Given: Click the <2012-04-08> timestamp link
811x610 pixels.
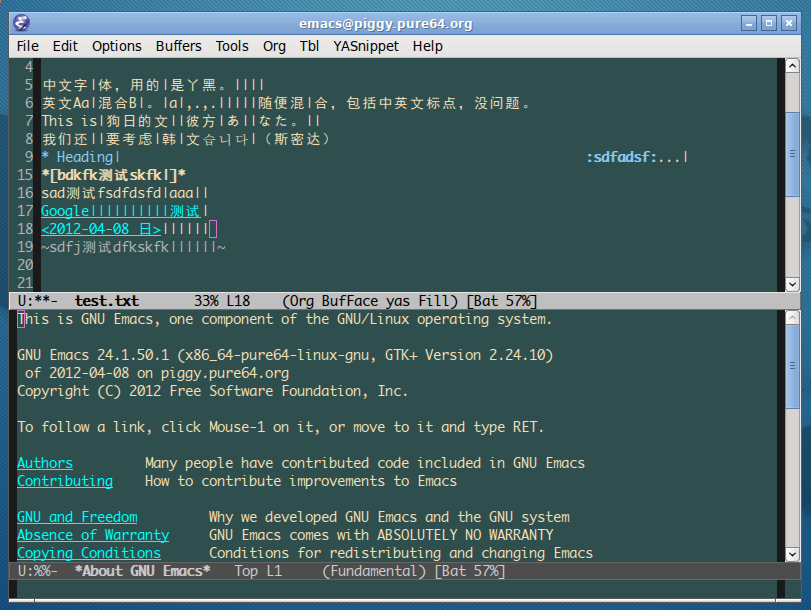Looking at the screenshot, I should tap(101, 229).
